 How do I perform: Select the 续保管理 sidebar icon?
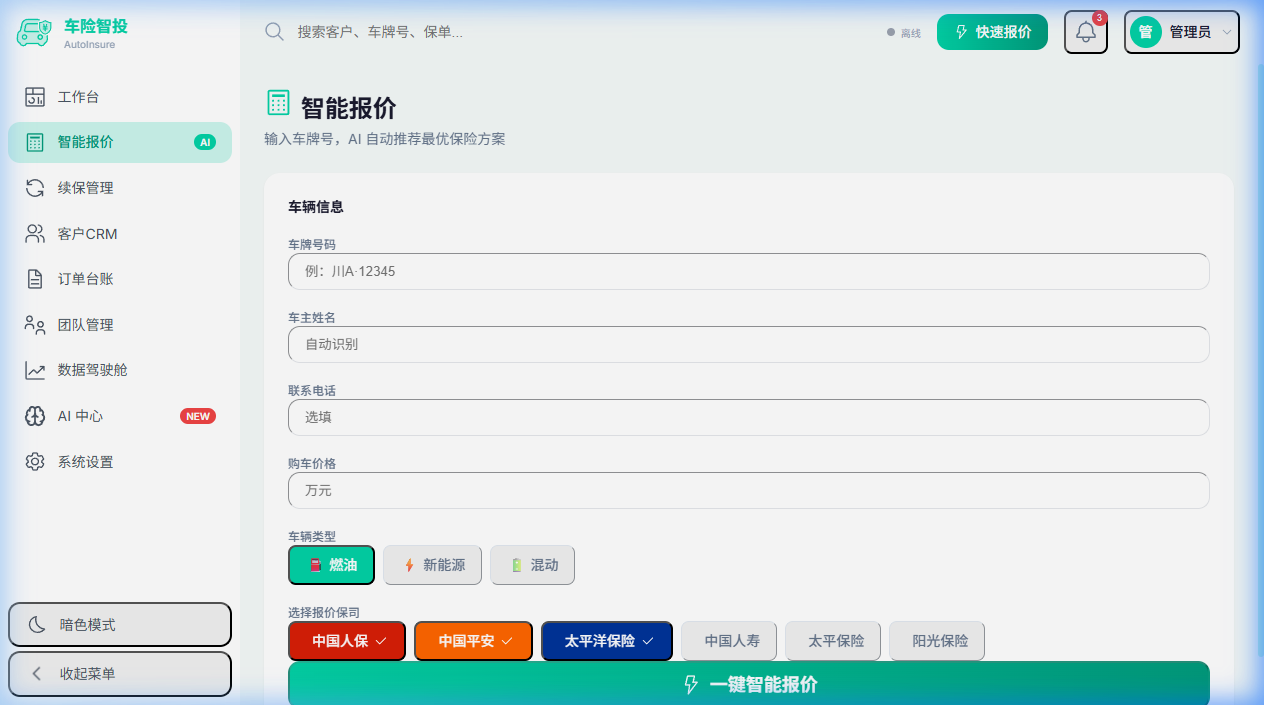click(87, 187)
